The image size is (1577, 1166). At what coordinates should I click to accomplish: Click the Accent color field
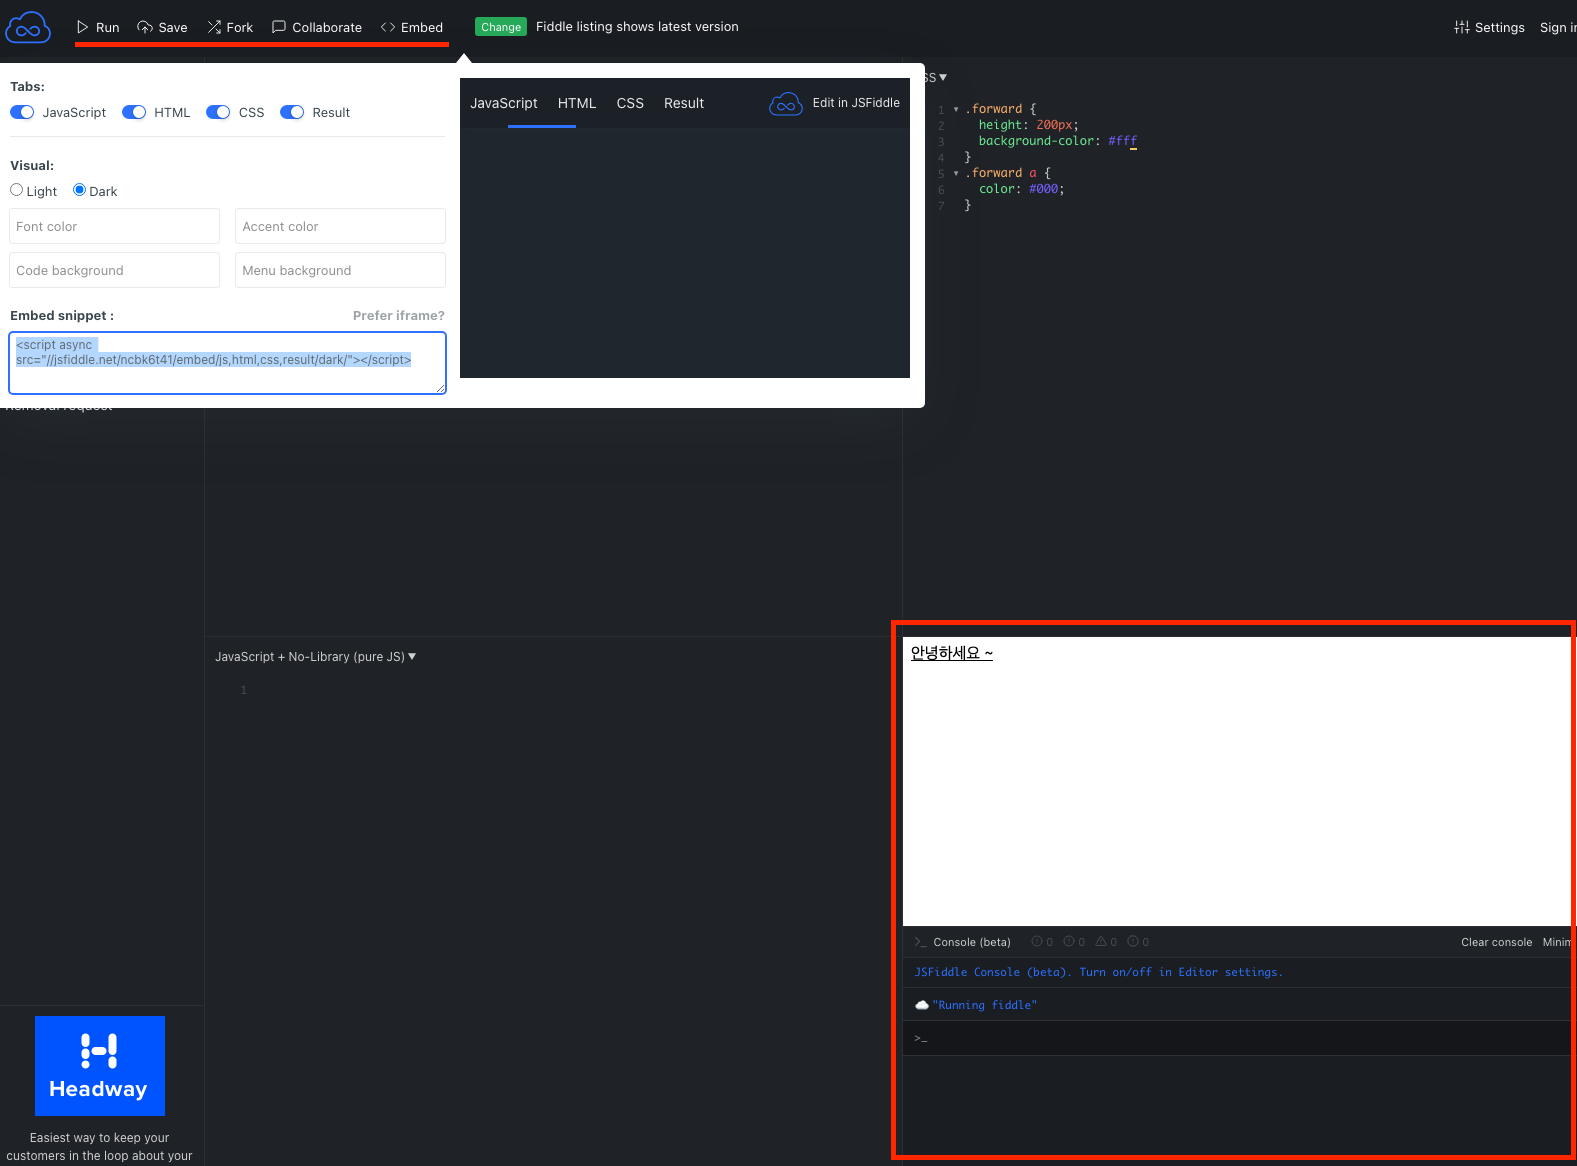click(x=340, y=226)
